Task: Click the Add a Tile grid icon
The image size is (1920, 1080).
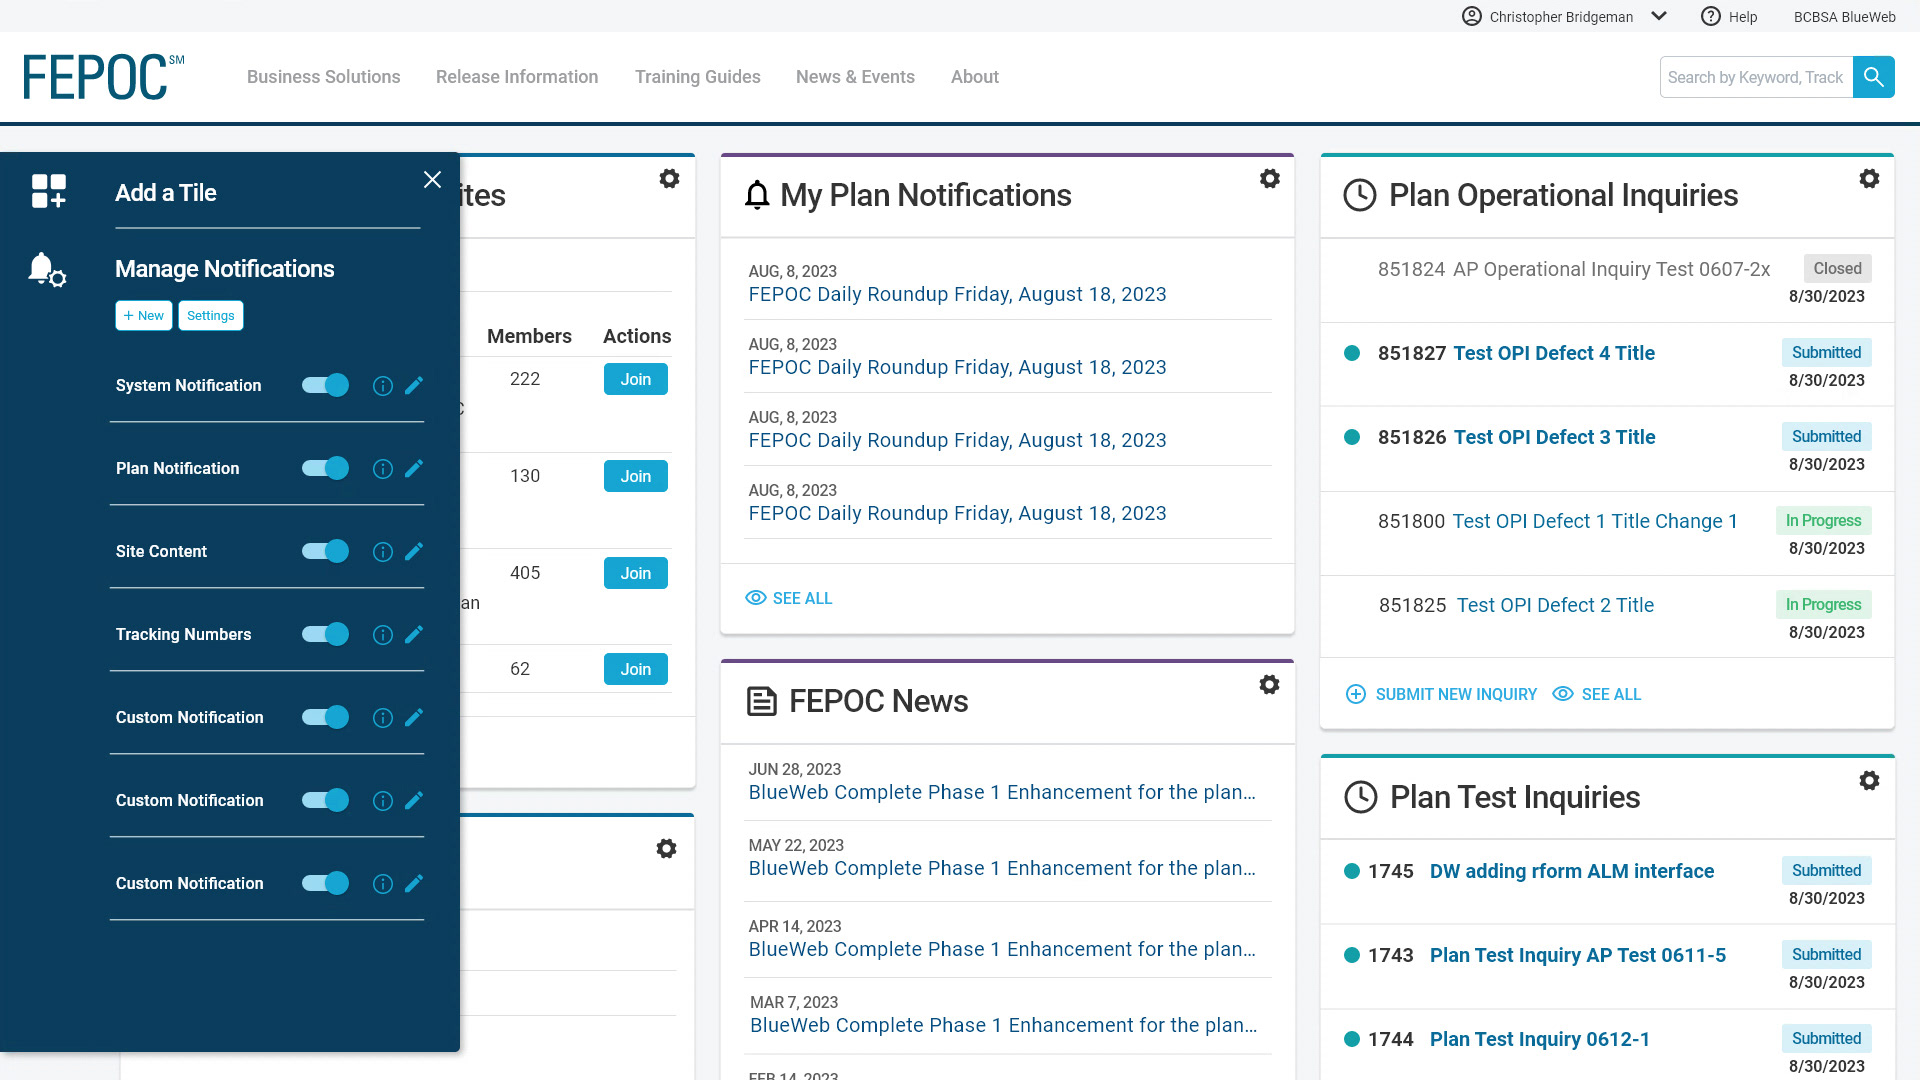Action: pos(48,191)
